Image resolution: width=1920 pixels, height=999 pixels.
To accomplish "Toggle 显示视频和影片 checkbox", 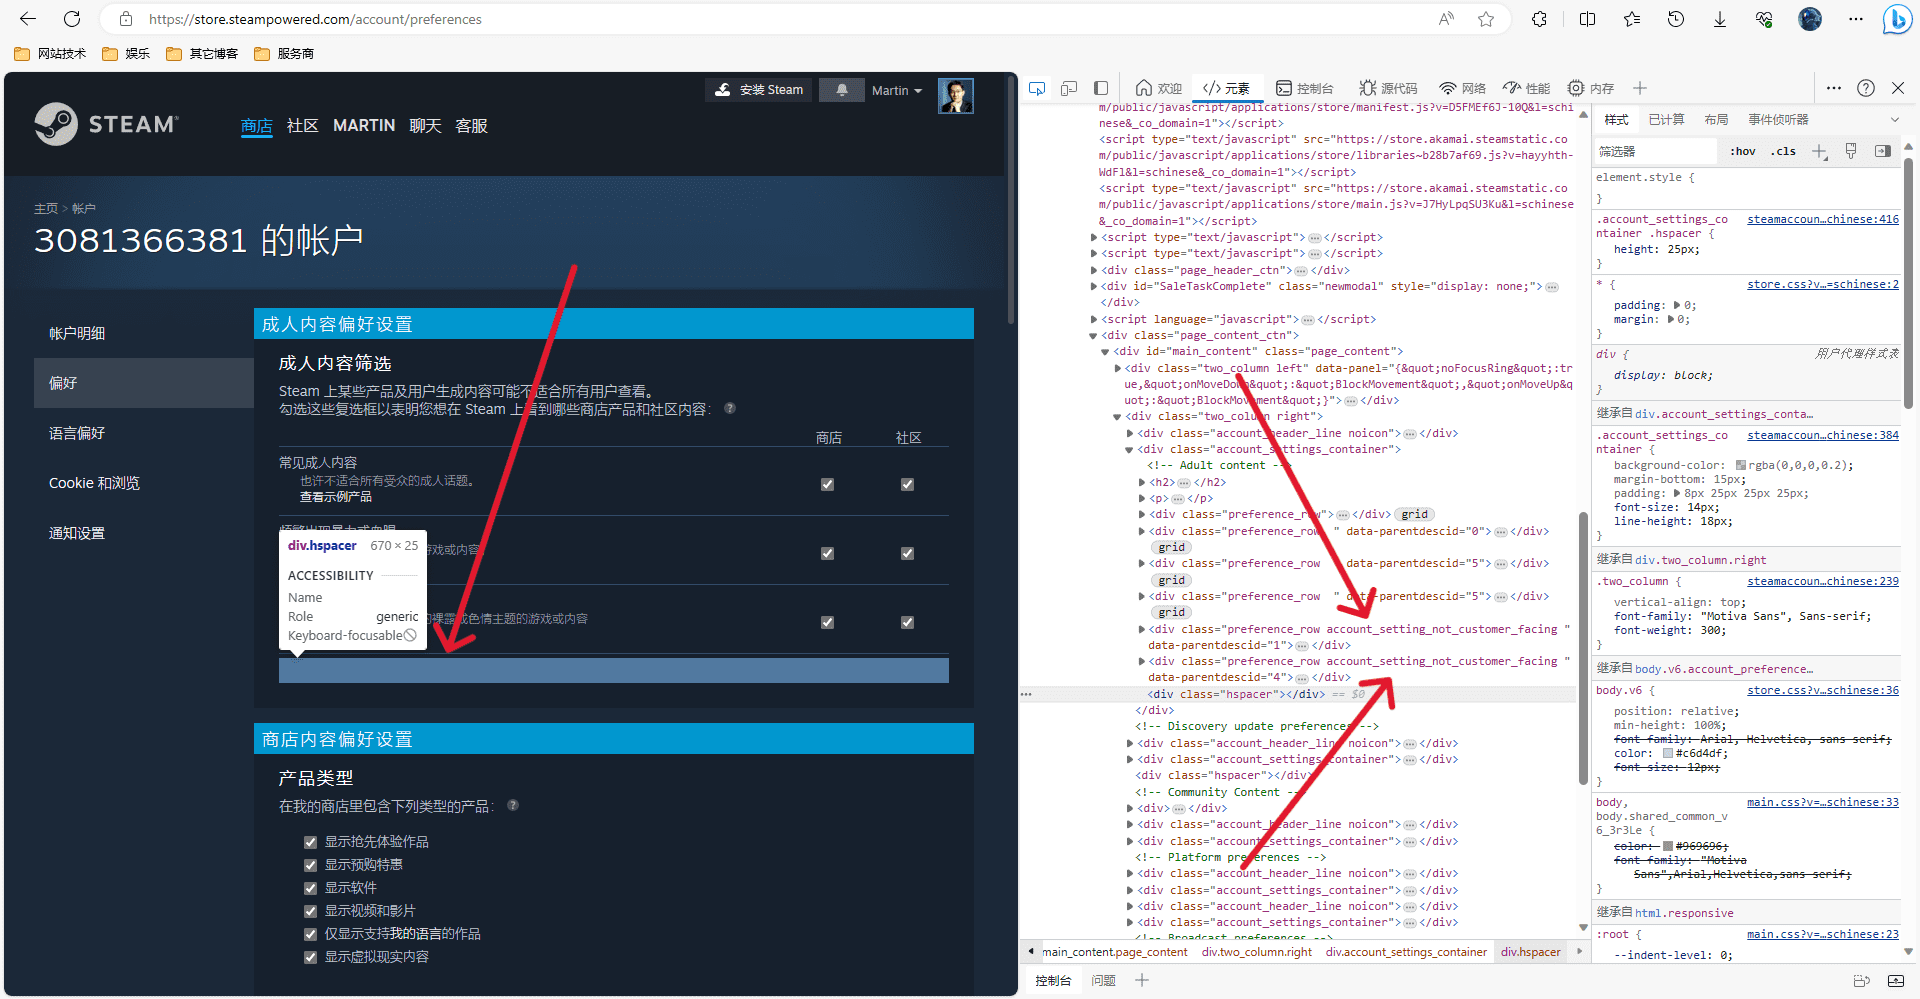I will pos(310,911).
